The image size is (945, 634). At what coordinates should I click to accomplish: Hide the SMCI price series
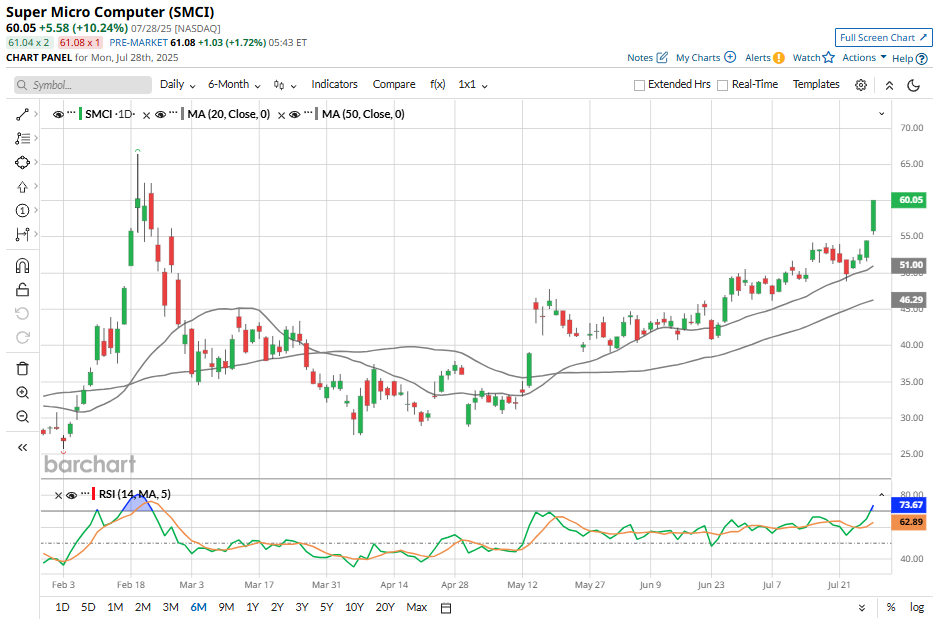[58, 115]
